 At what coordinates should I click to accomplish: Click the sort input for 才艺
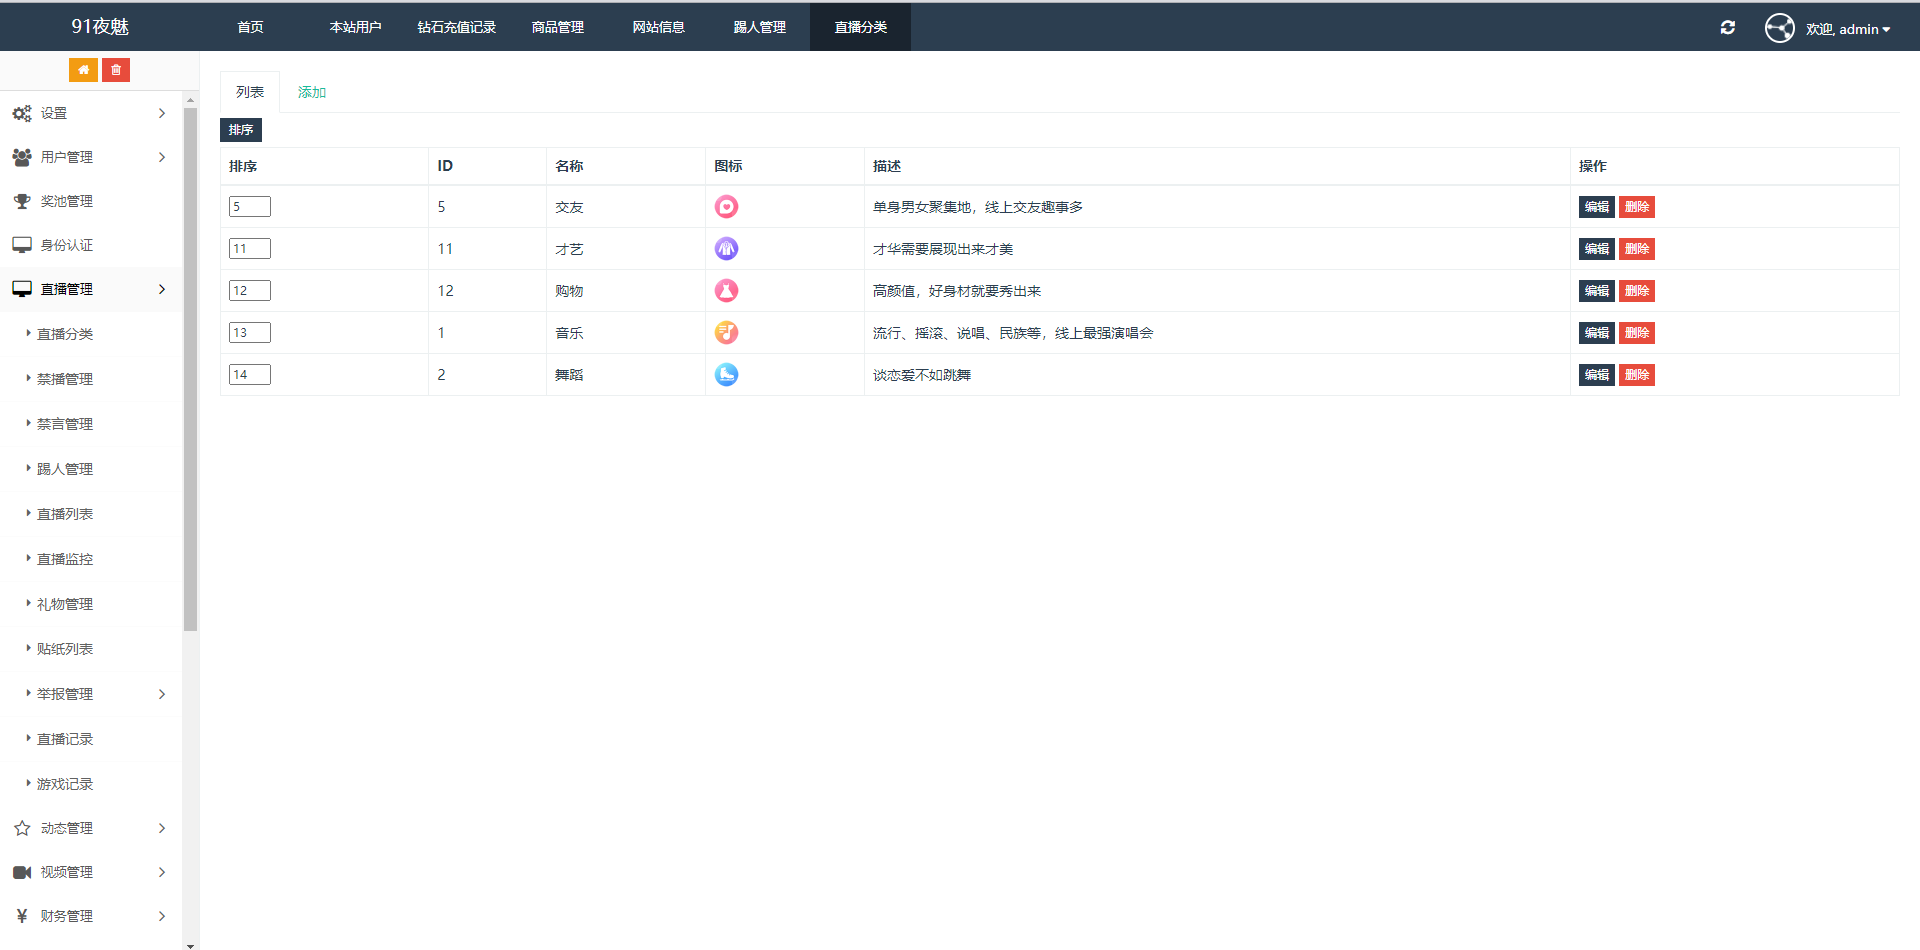249,249
